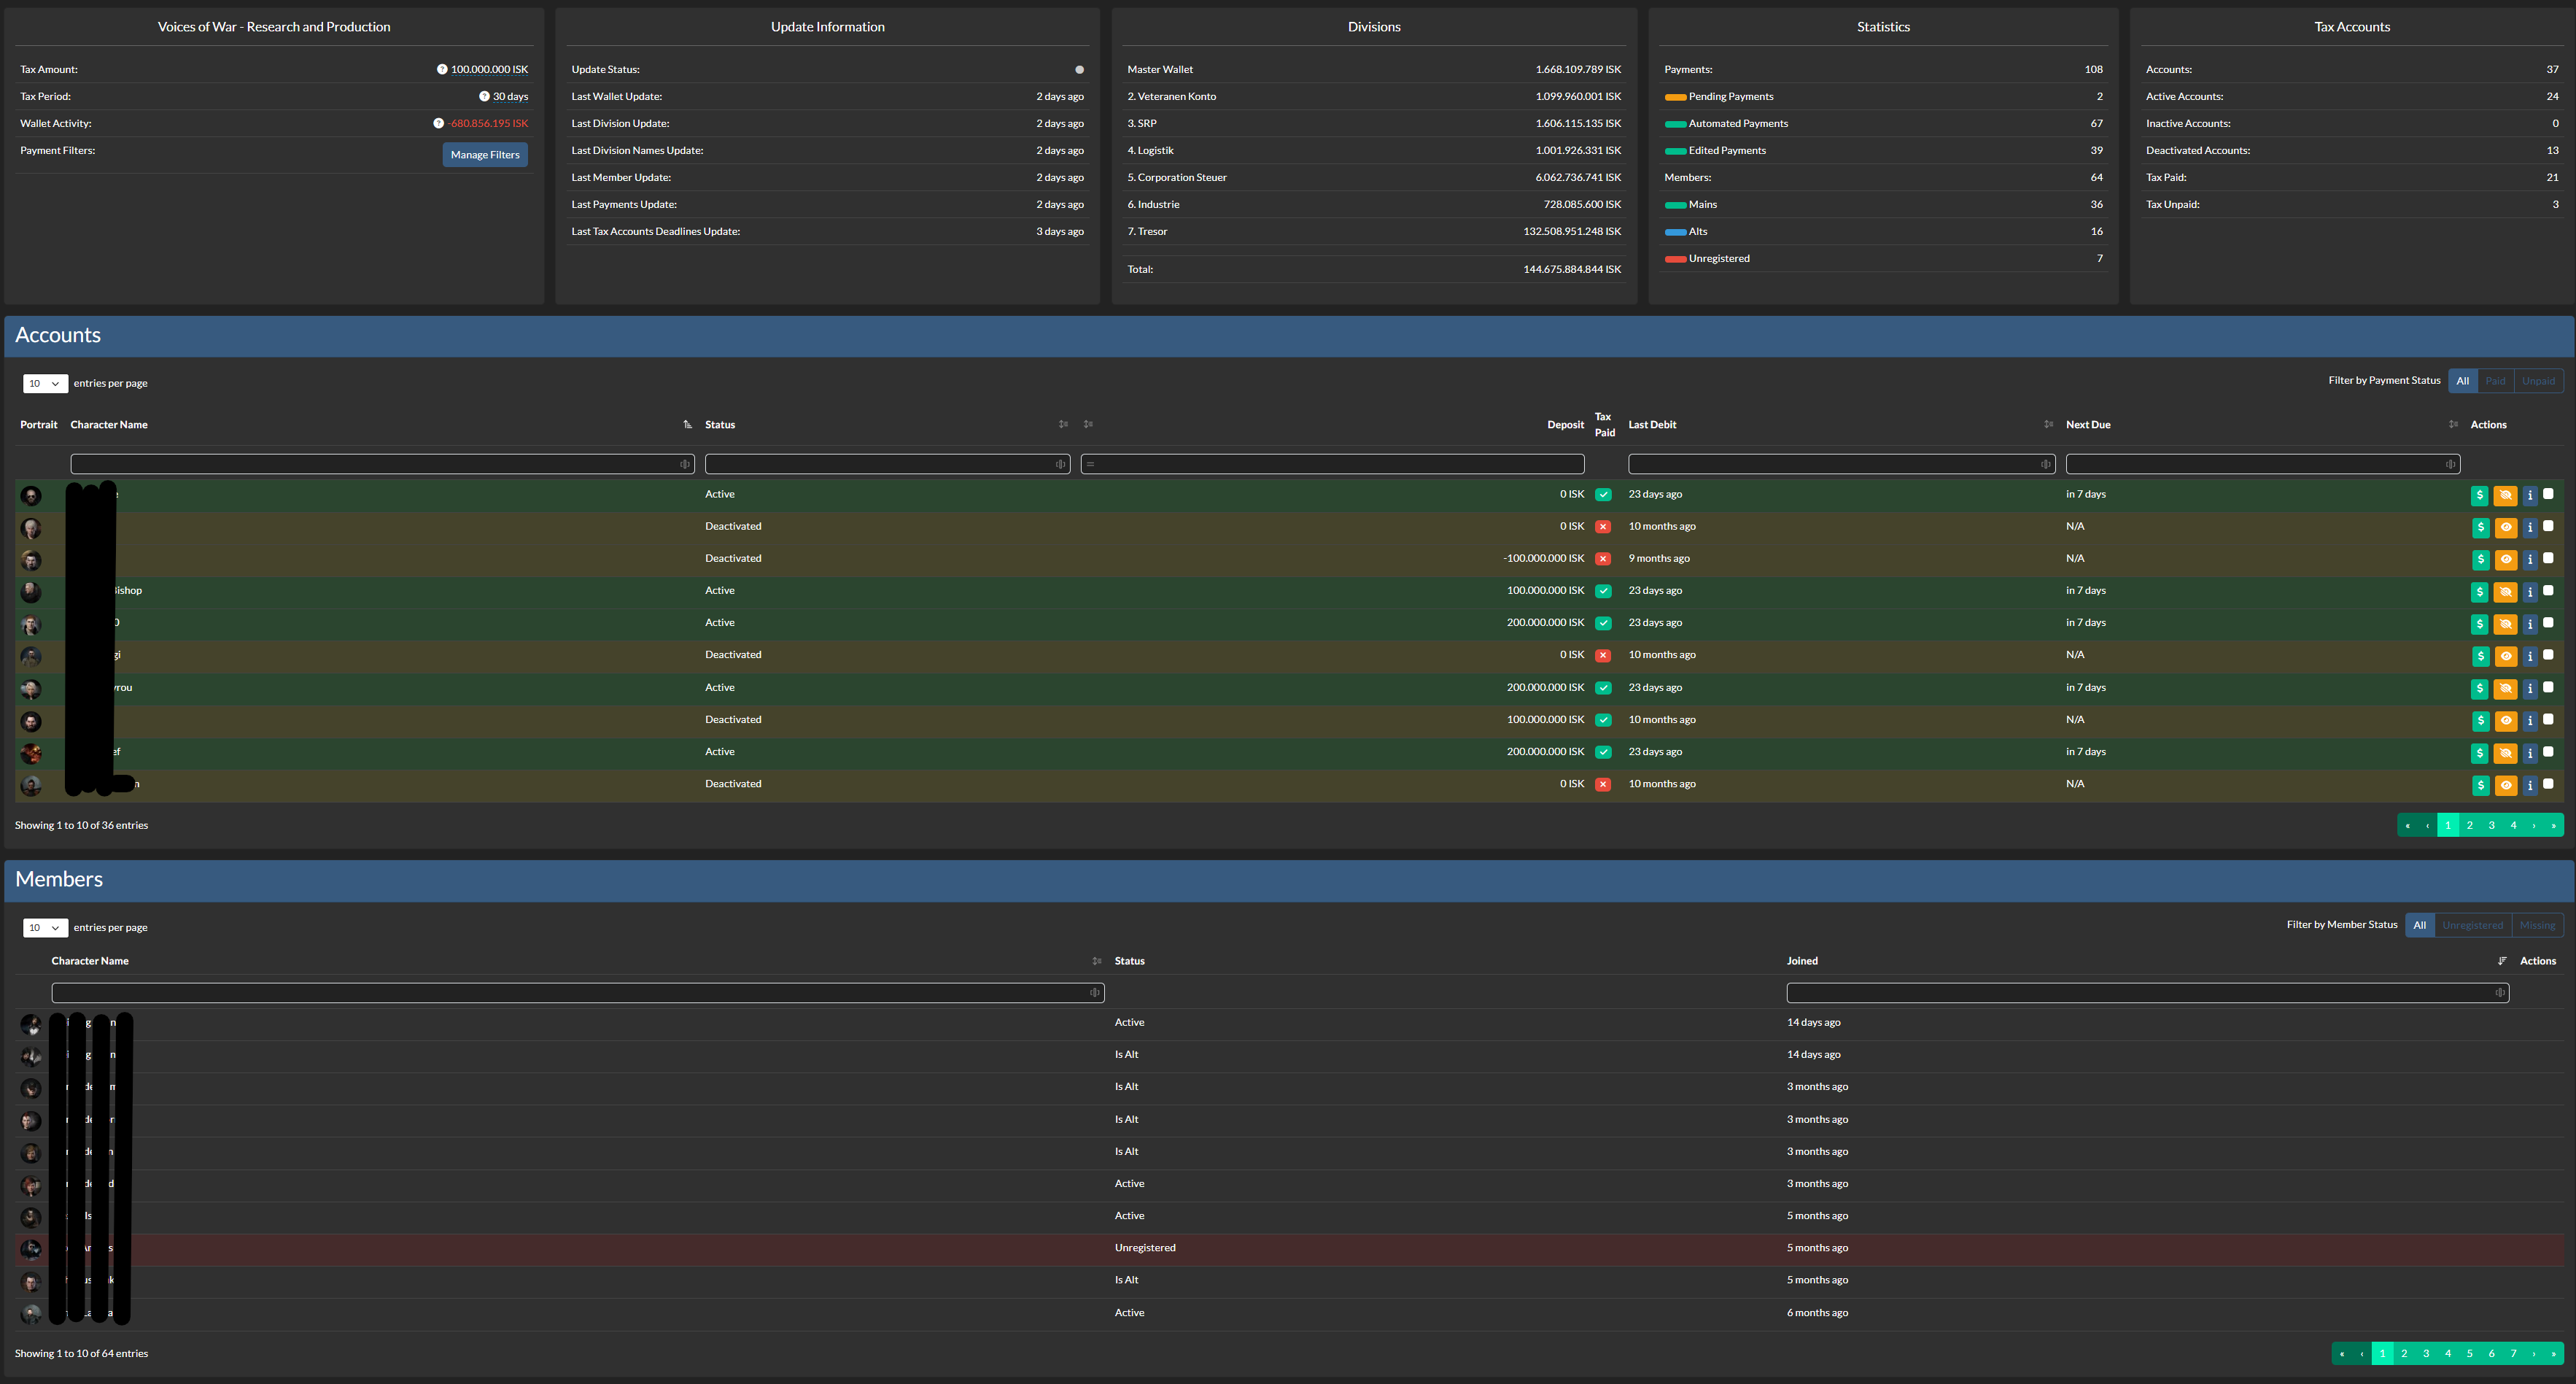The height and width of the screenshot is (1384, 2576).
Task: Tick the selection checkbox on the last account row
Action: (2550, 784)
